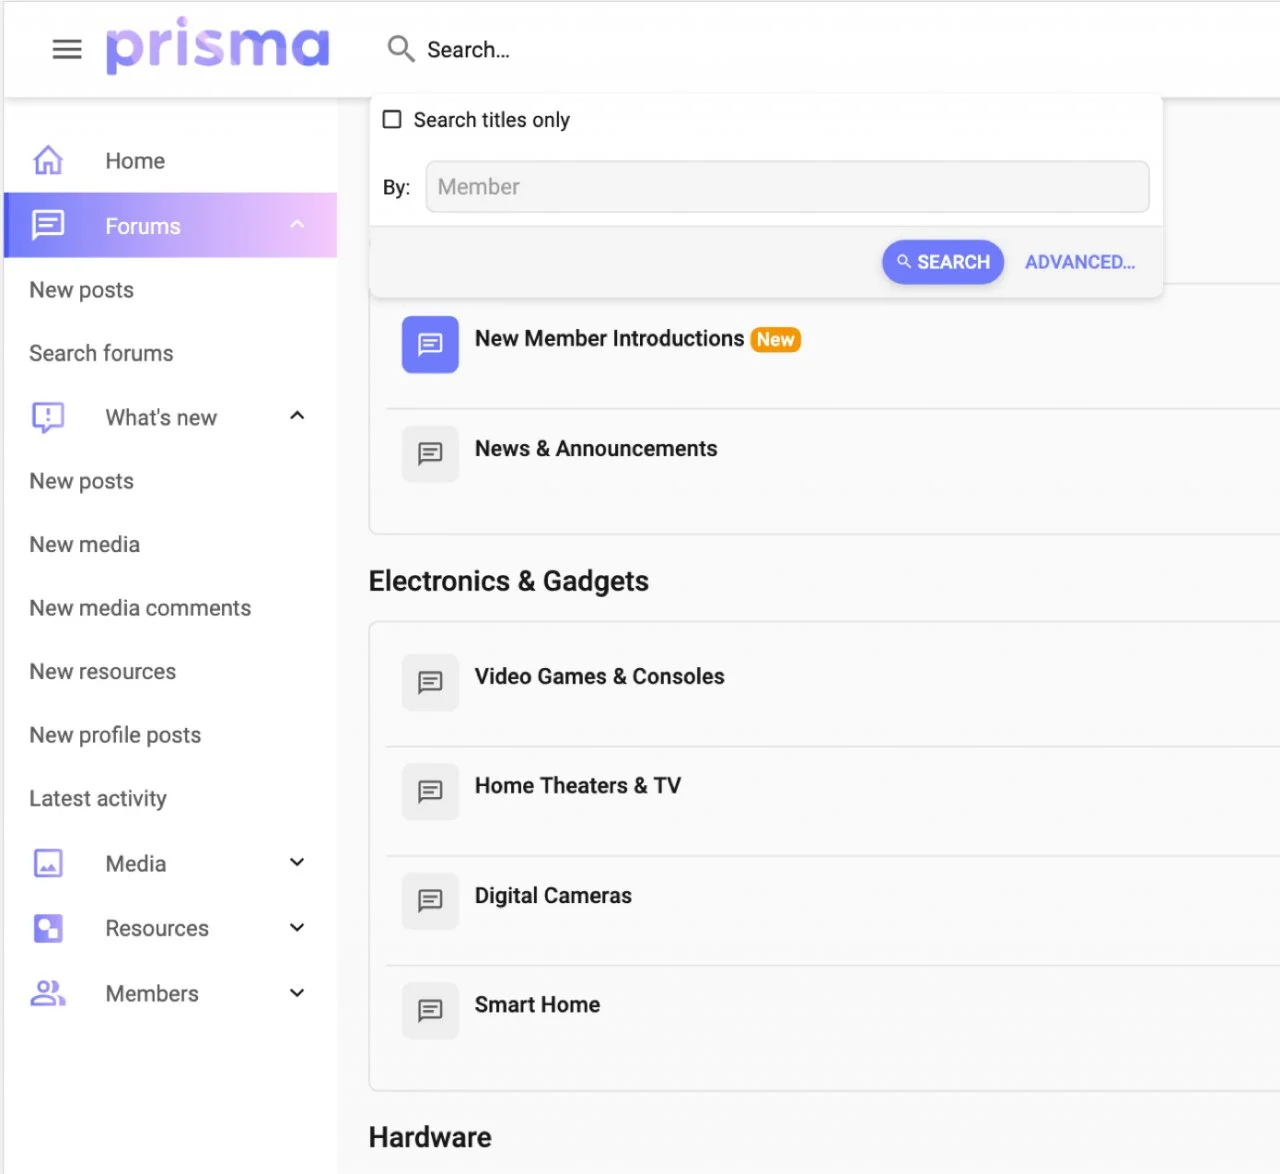Expand the Resources section chevron
Screen dimensions: 1280x1174
(297, 928)
